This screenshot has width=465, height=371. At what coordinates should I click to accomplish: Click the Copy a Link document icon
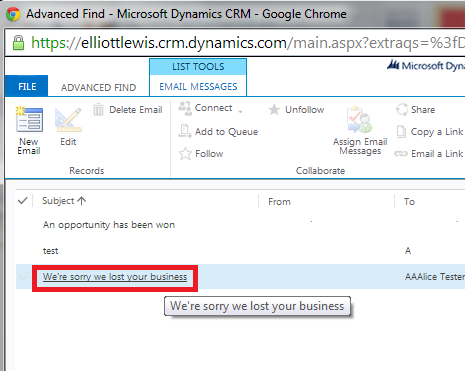[401, 132]
